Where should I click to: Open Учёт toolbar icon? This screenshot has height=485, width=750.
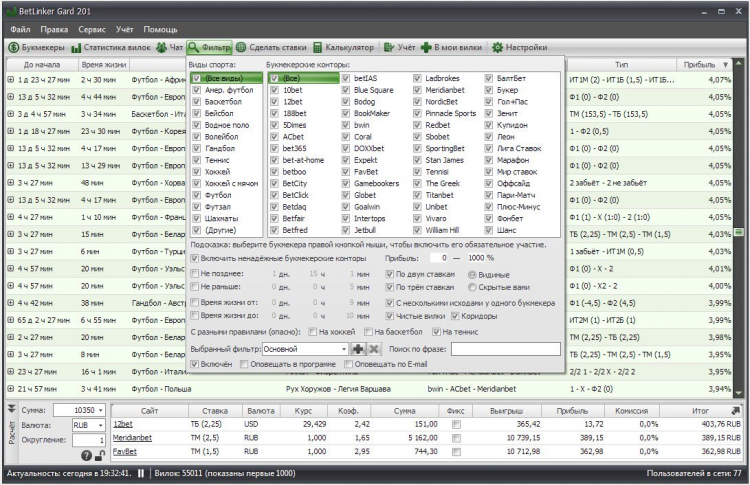click(x=389, y=47)
